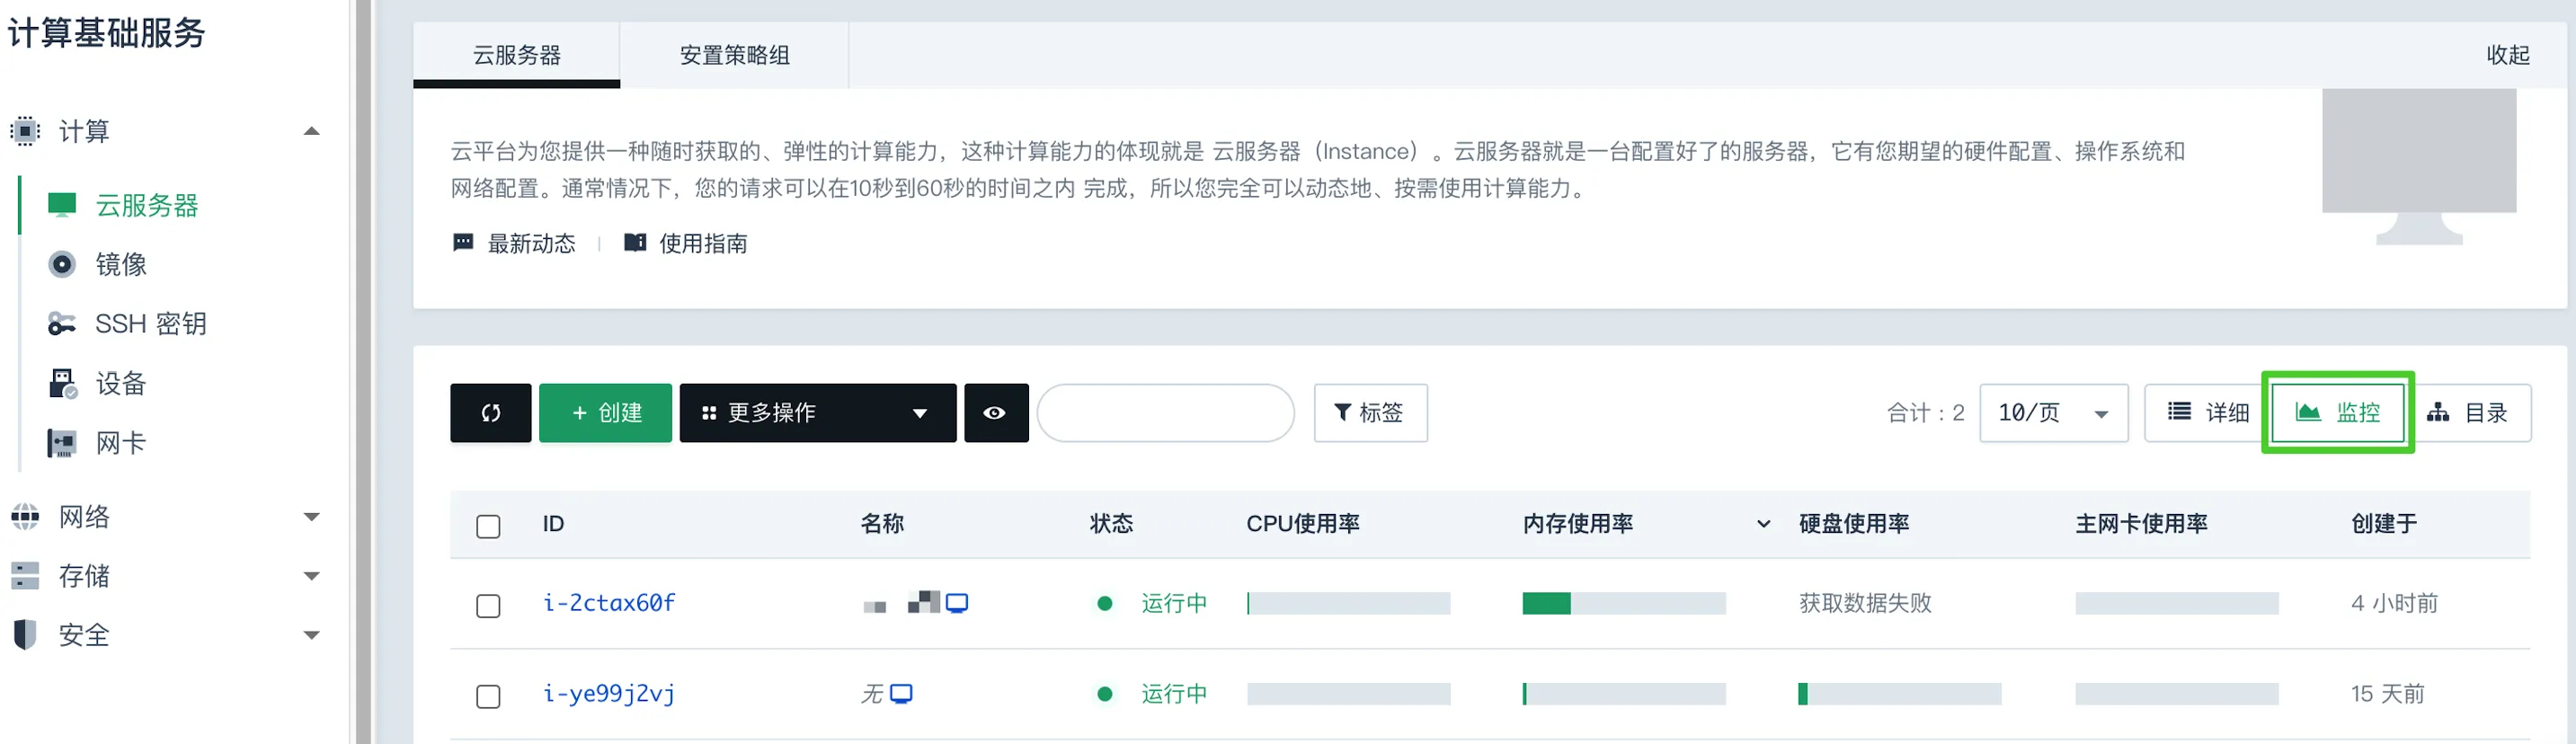2576x744 pixels.
Task: Click the 15 天前 creation time
Action: pos(2387,693)
